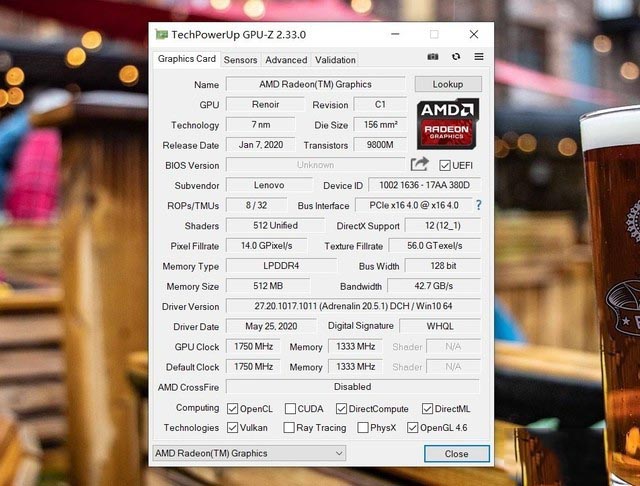Toggle the OpenGL 4.6 checkbox
Viewport: 640px width, 486px height.
pyautogui.click(x=412, y=428)
